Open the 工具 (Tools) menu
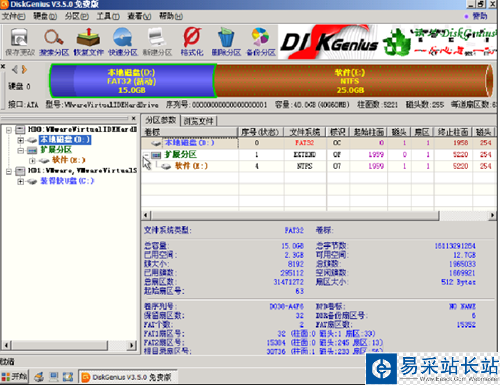This screenshot has height=385, width=500. (108, 16)
